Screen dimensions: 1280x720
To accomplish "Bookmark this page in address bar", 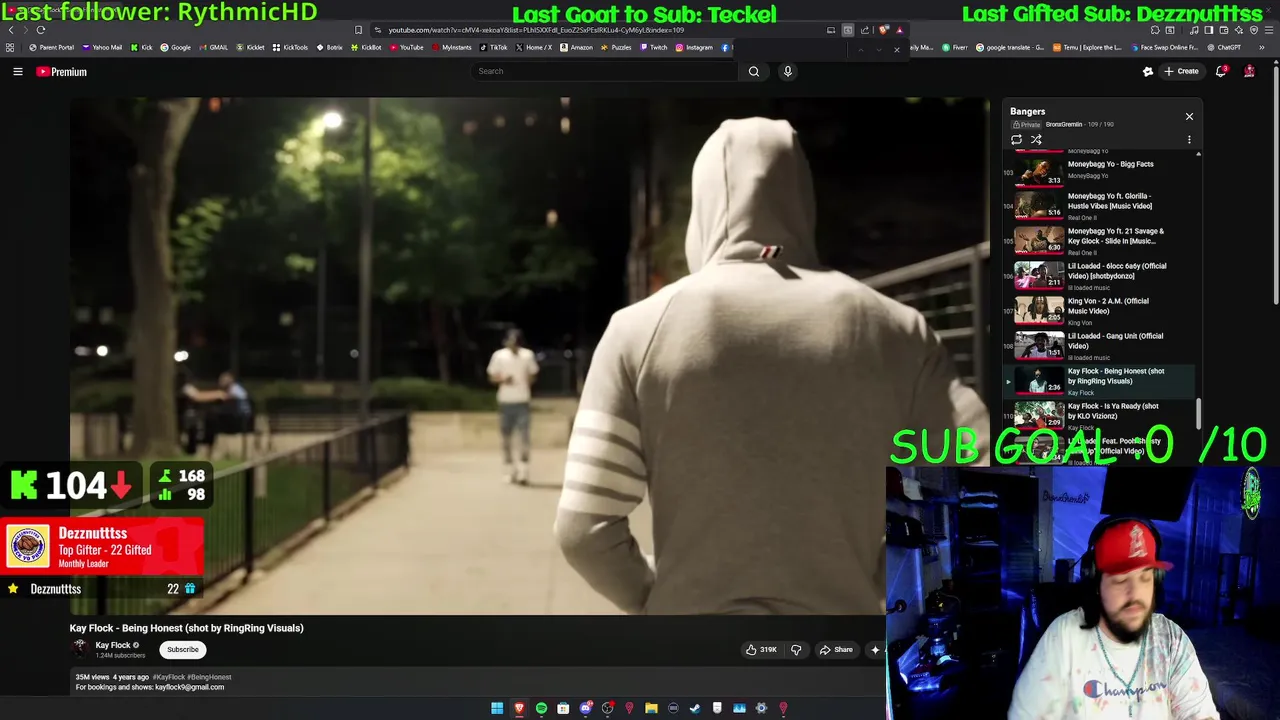I will (358, 30).
